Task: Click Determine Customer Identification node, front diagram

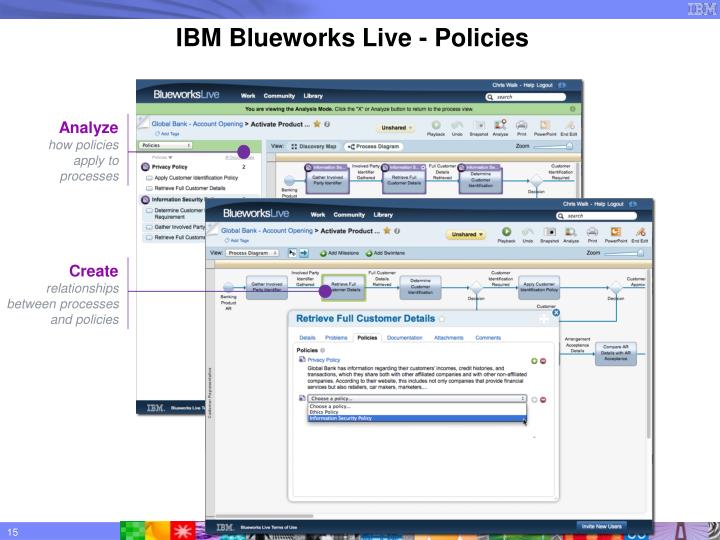Action: coord(420,287)
